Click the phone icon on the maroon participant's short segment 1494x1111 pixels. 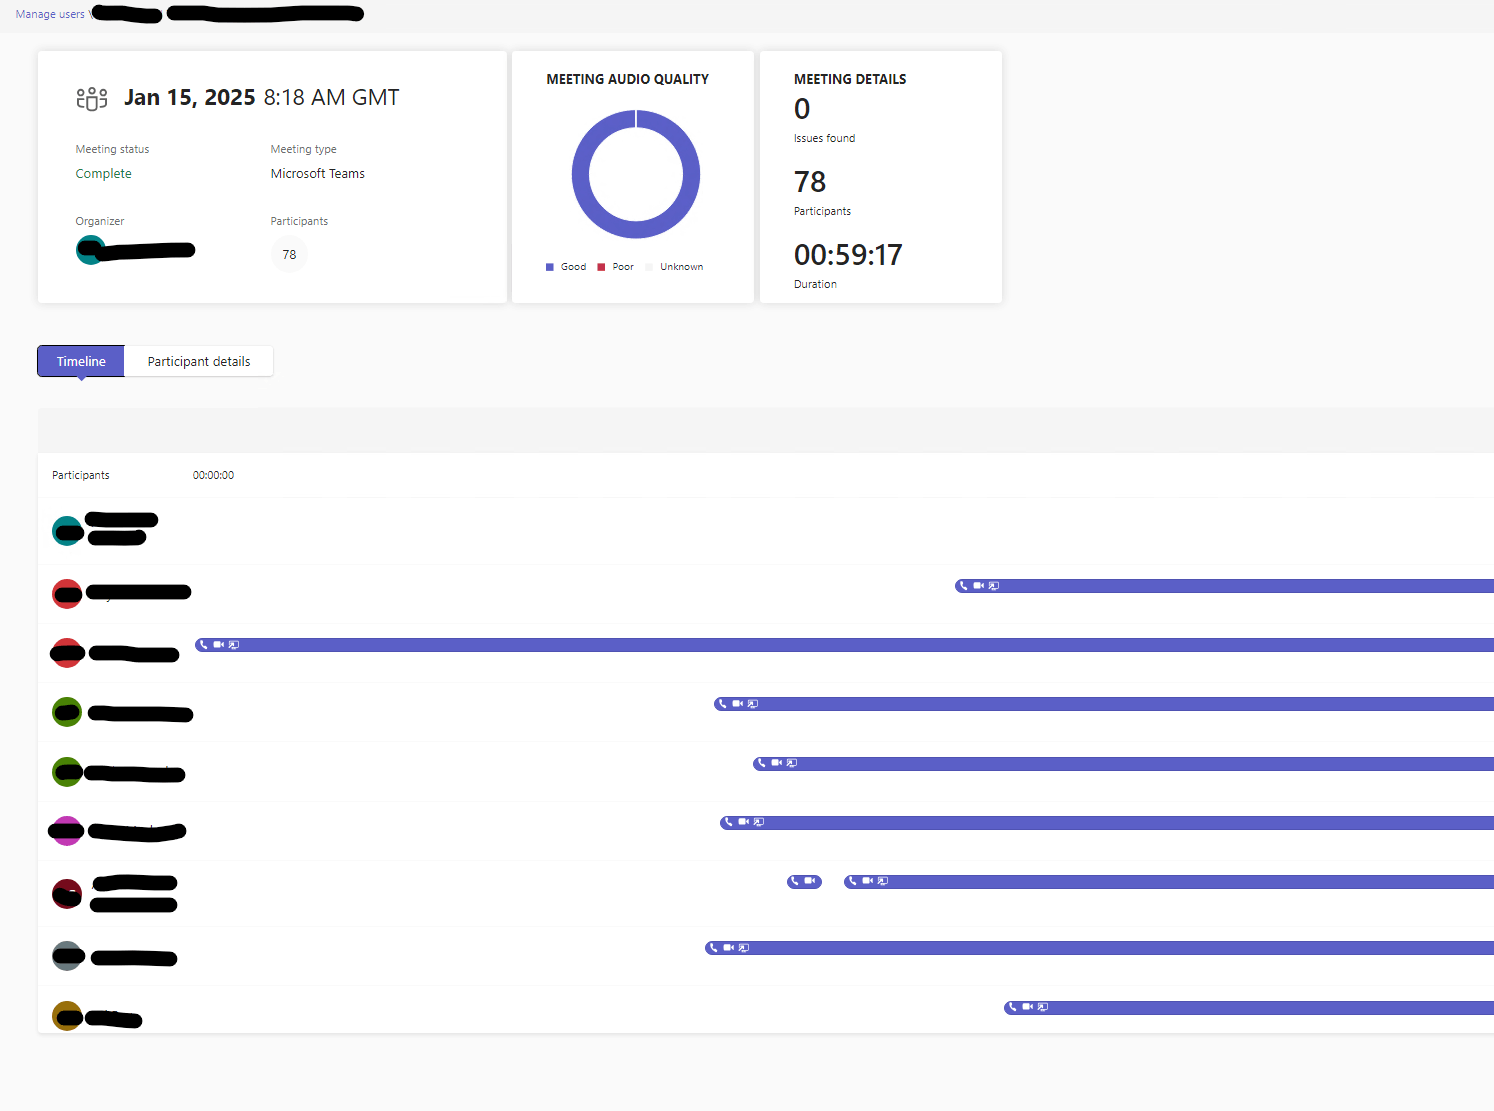coord(795,881)
